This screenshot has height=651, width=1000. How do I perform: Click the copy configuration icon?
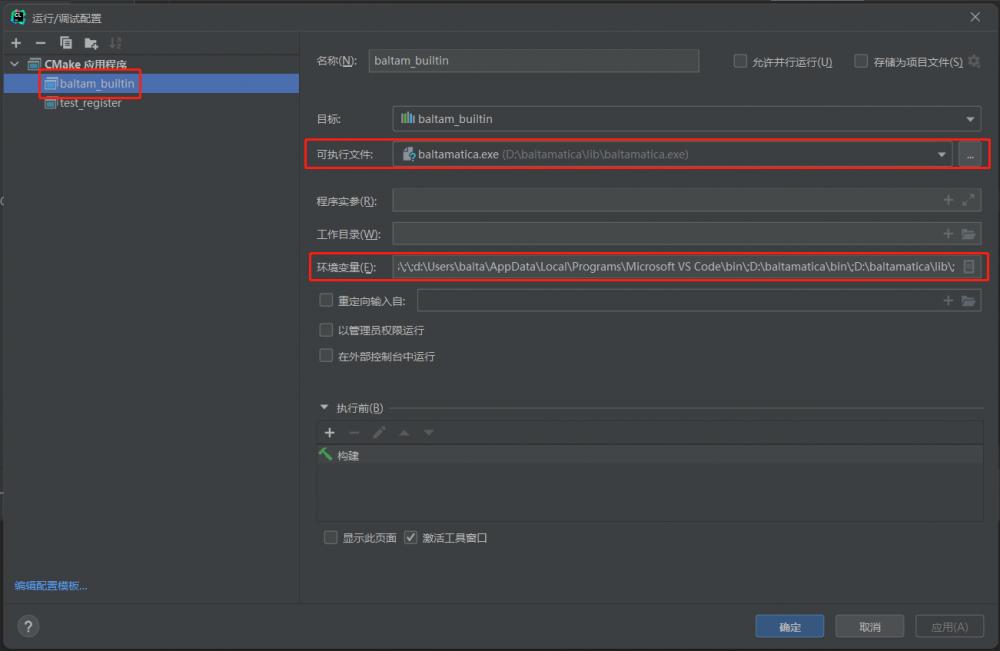click(66, 43)
